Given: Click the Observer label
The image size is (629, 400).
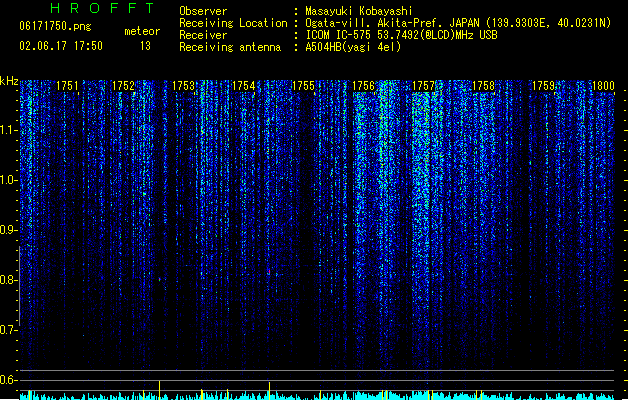Looking at the screenshot, I should (x=203, y=11).
